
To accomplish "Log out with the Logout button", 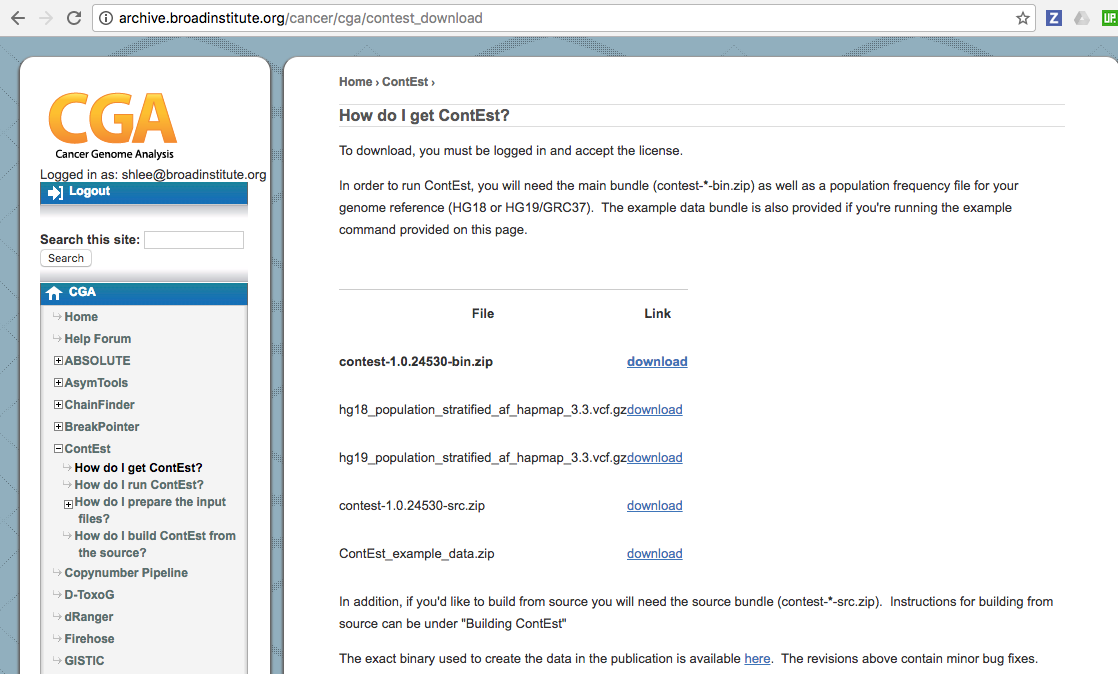I will 144,192.
